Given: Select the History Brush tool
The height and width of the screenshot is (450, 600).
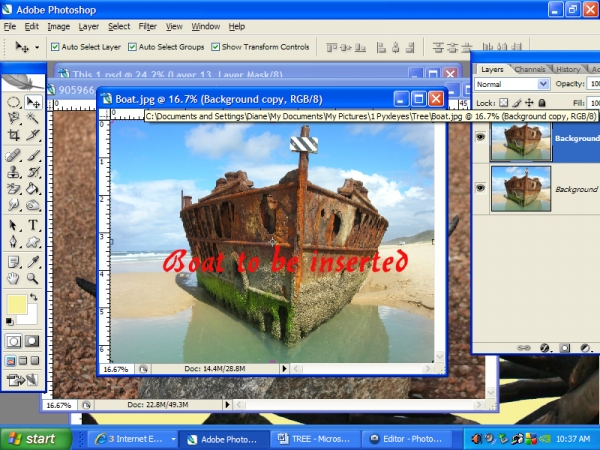Looking at the screenshot, I should pos(33,172).
